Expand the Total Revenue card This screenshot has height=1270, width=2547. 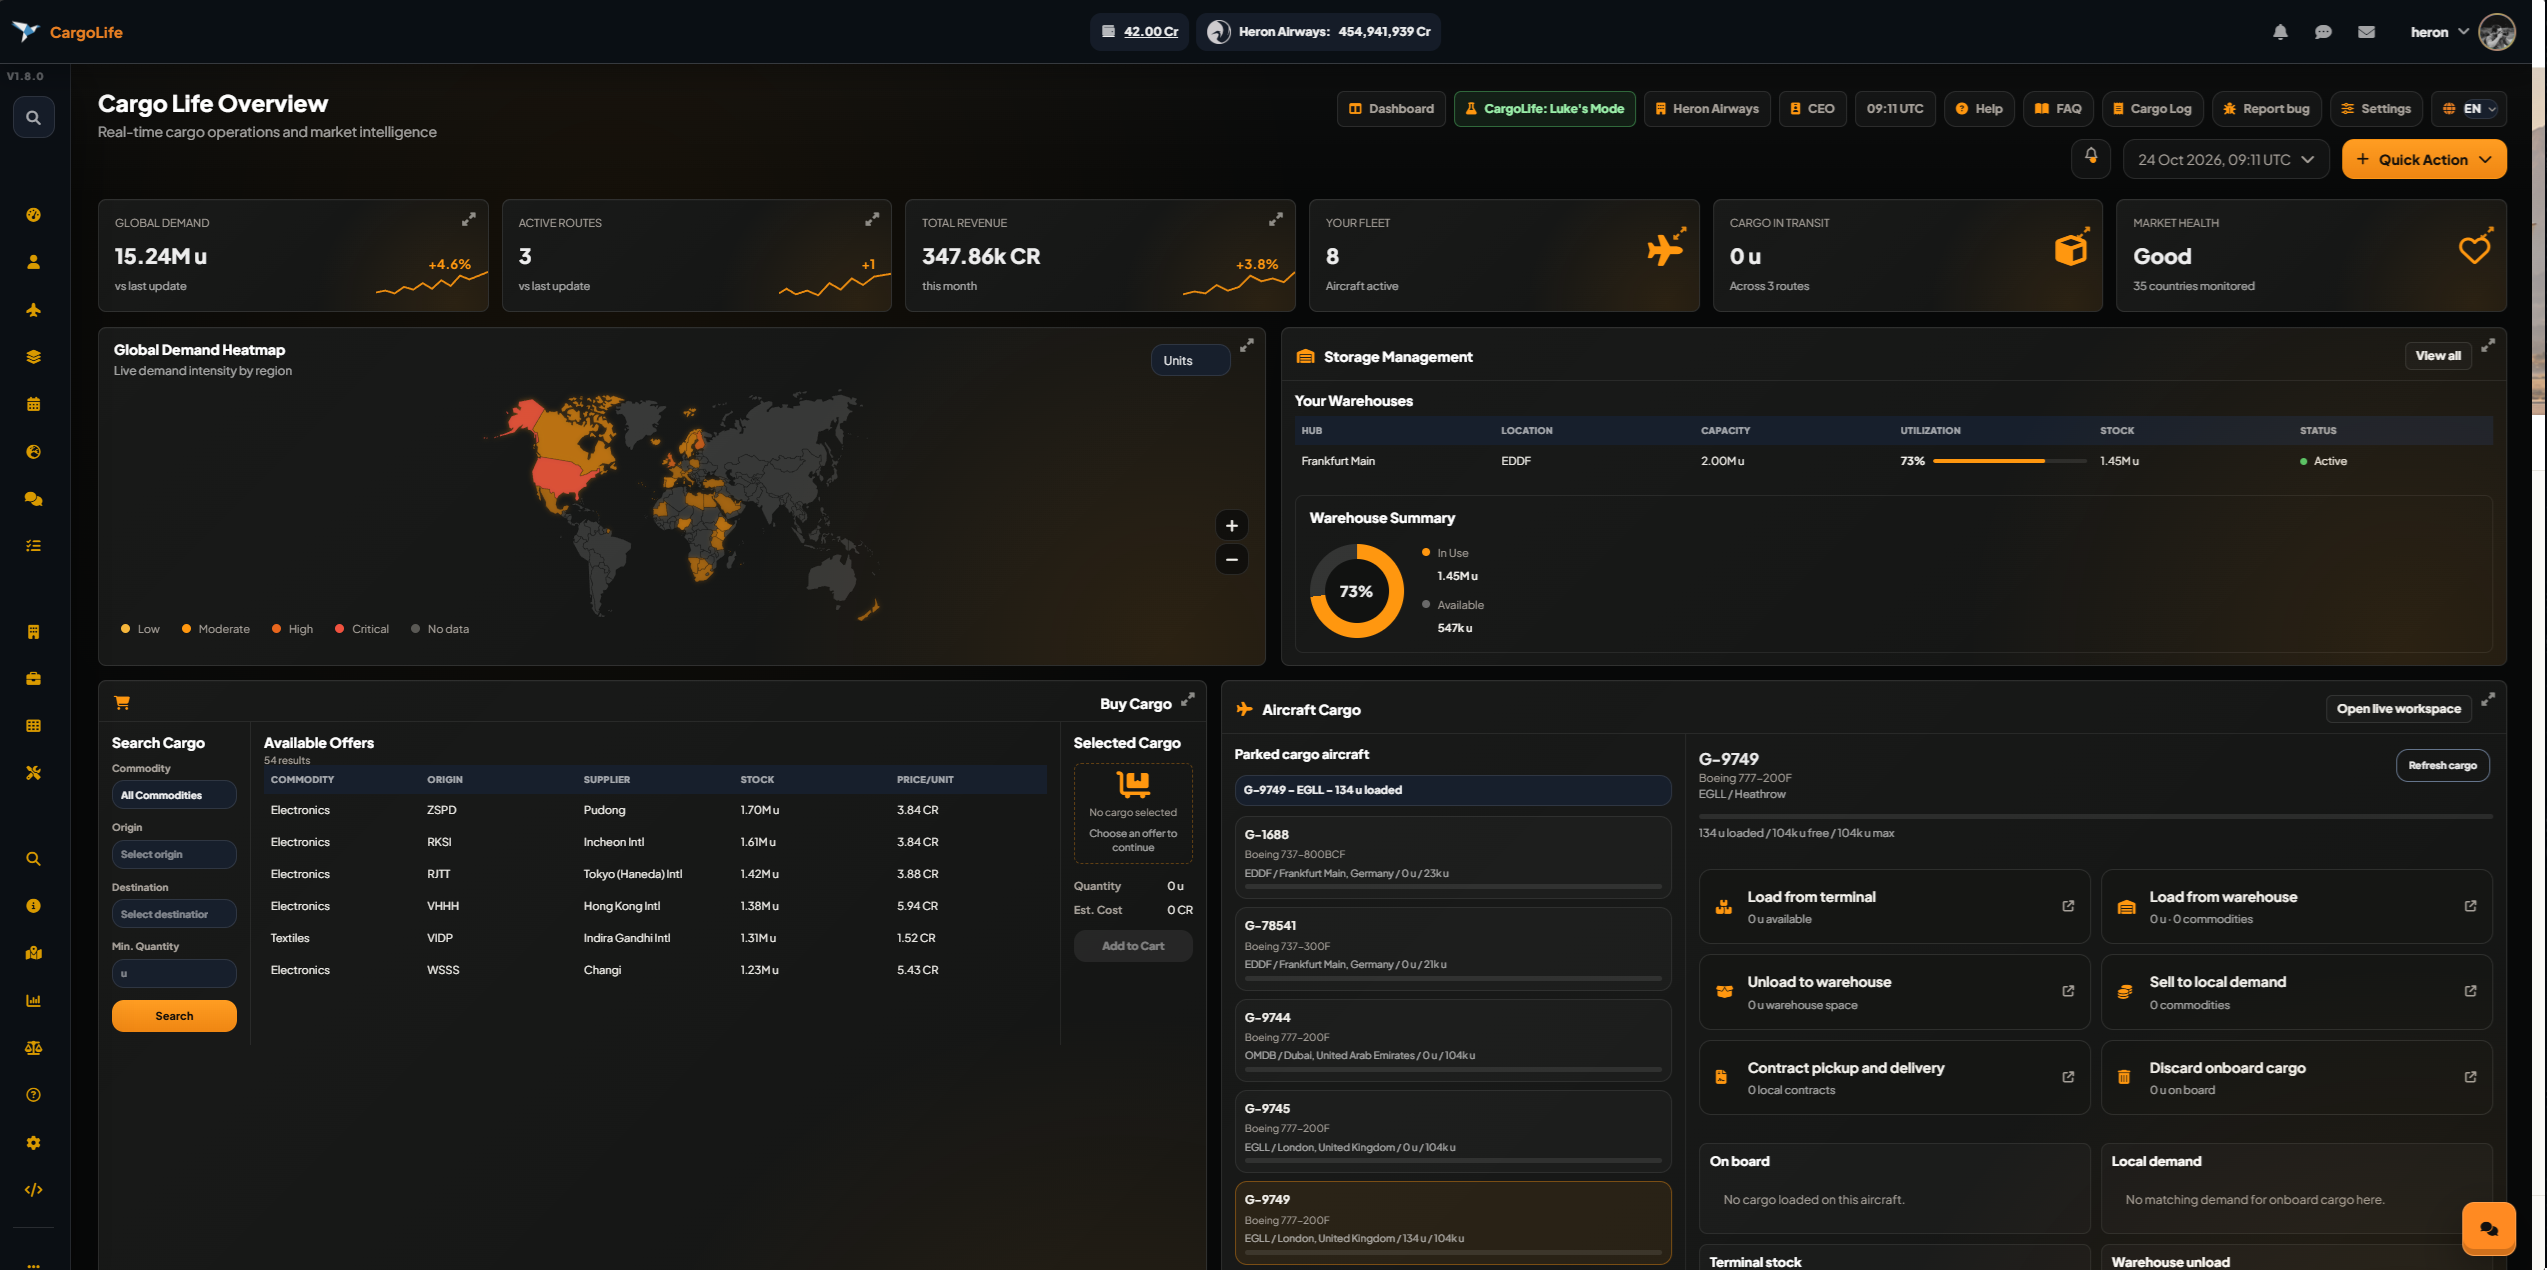pos(1276,219)
